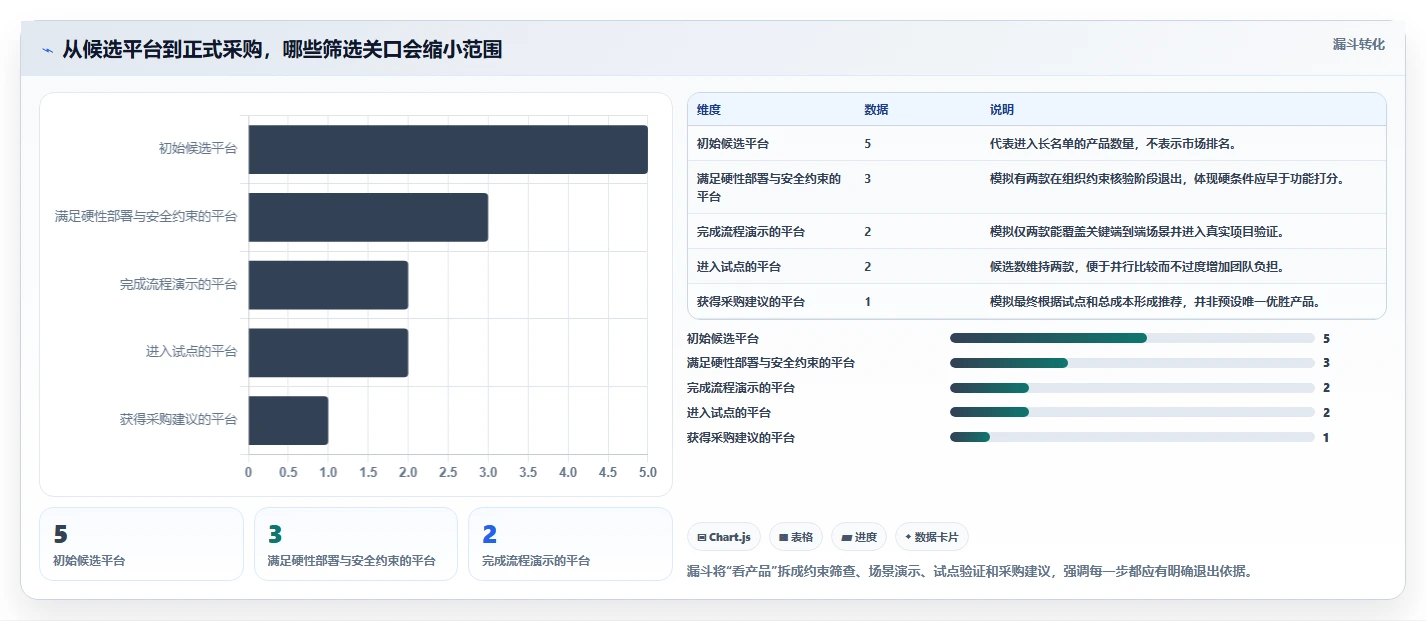Viewport: 1426px width, 621px height.
Task: Click the 漏斗转化 label in the header
Action: pos(1359,44)
